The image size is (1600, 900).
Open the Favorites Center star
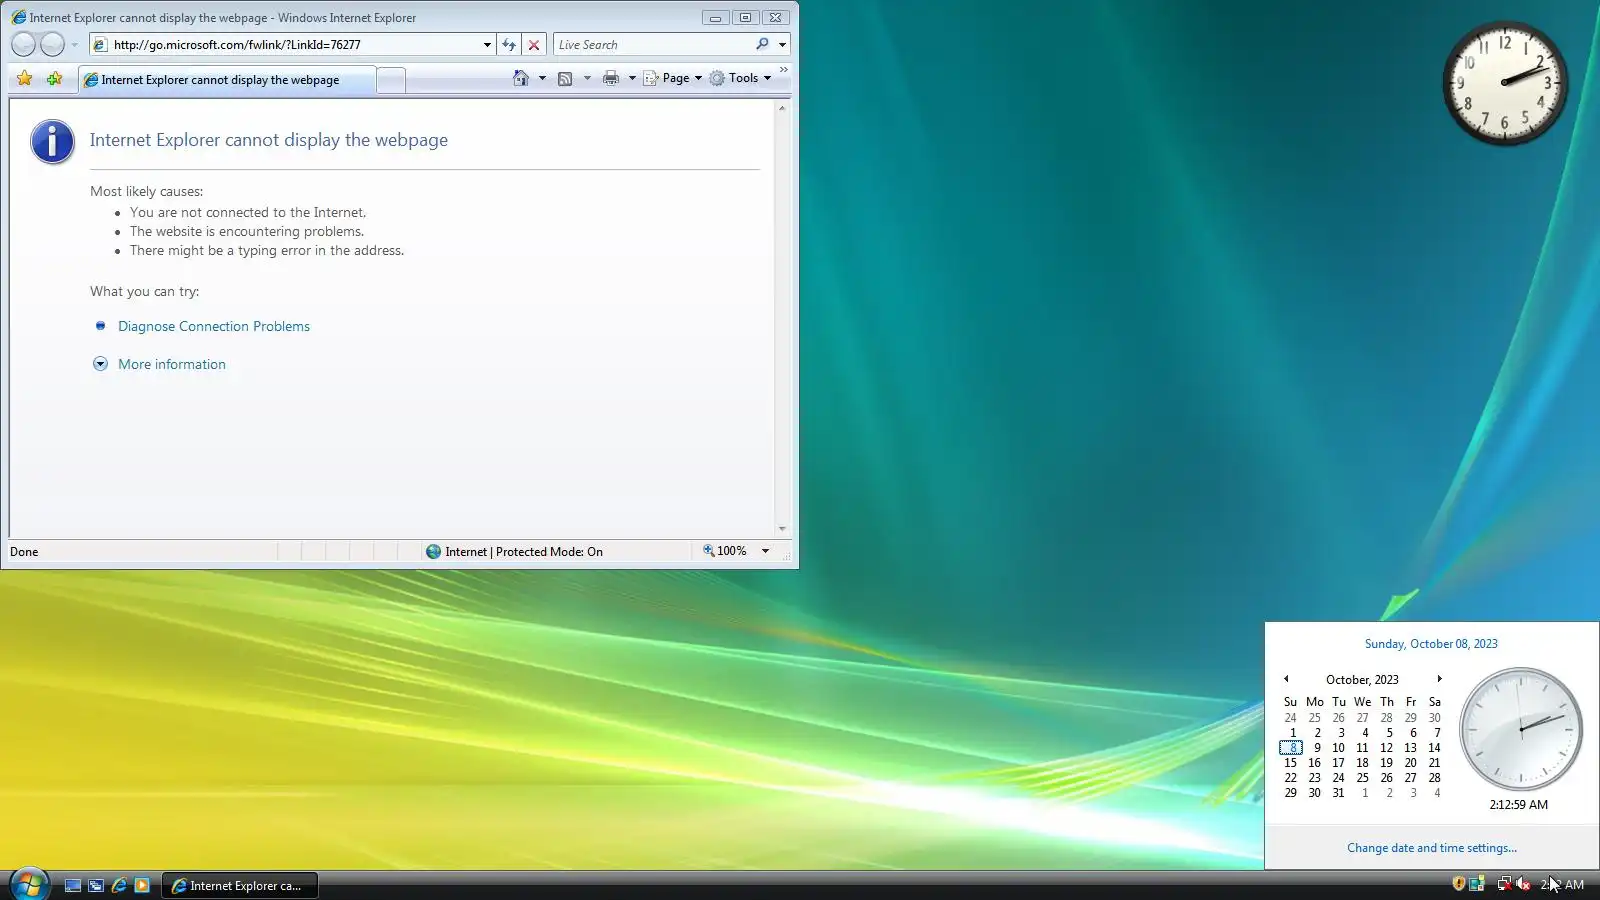click(x=25, y=79)
